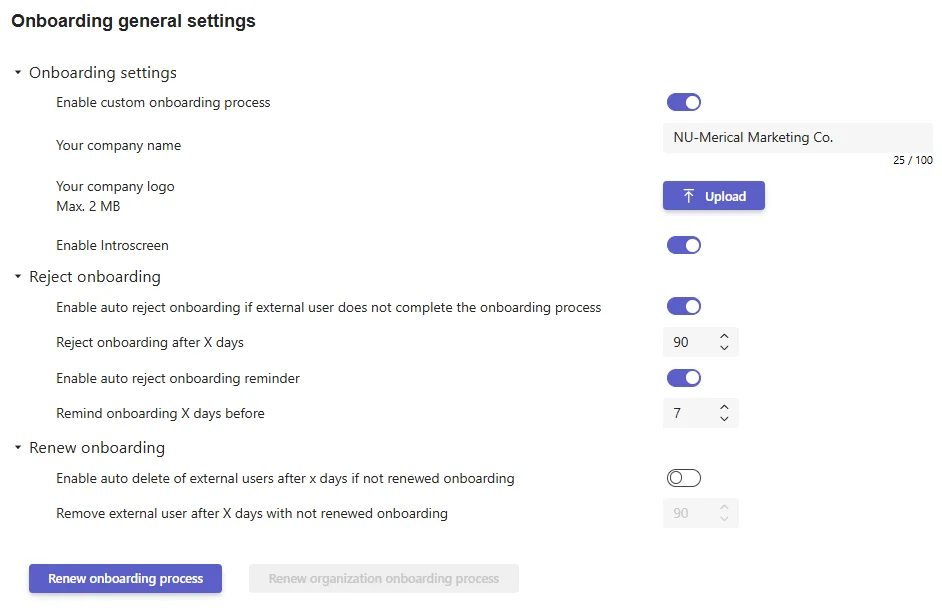
Task: Collapse the Renew onboarding section
Action: (x=18, y=448)
